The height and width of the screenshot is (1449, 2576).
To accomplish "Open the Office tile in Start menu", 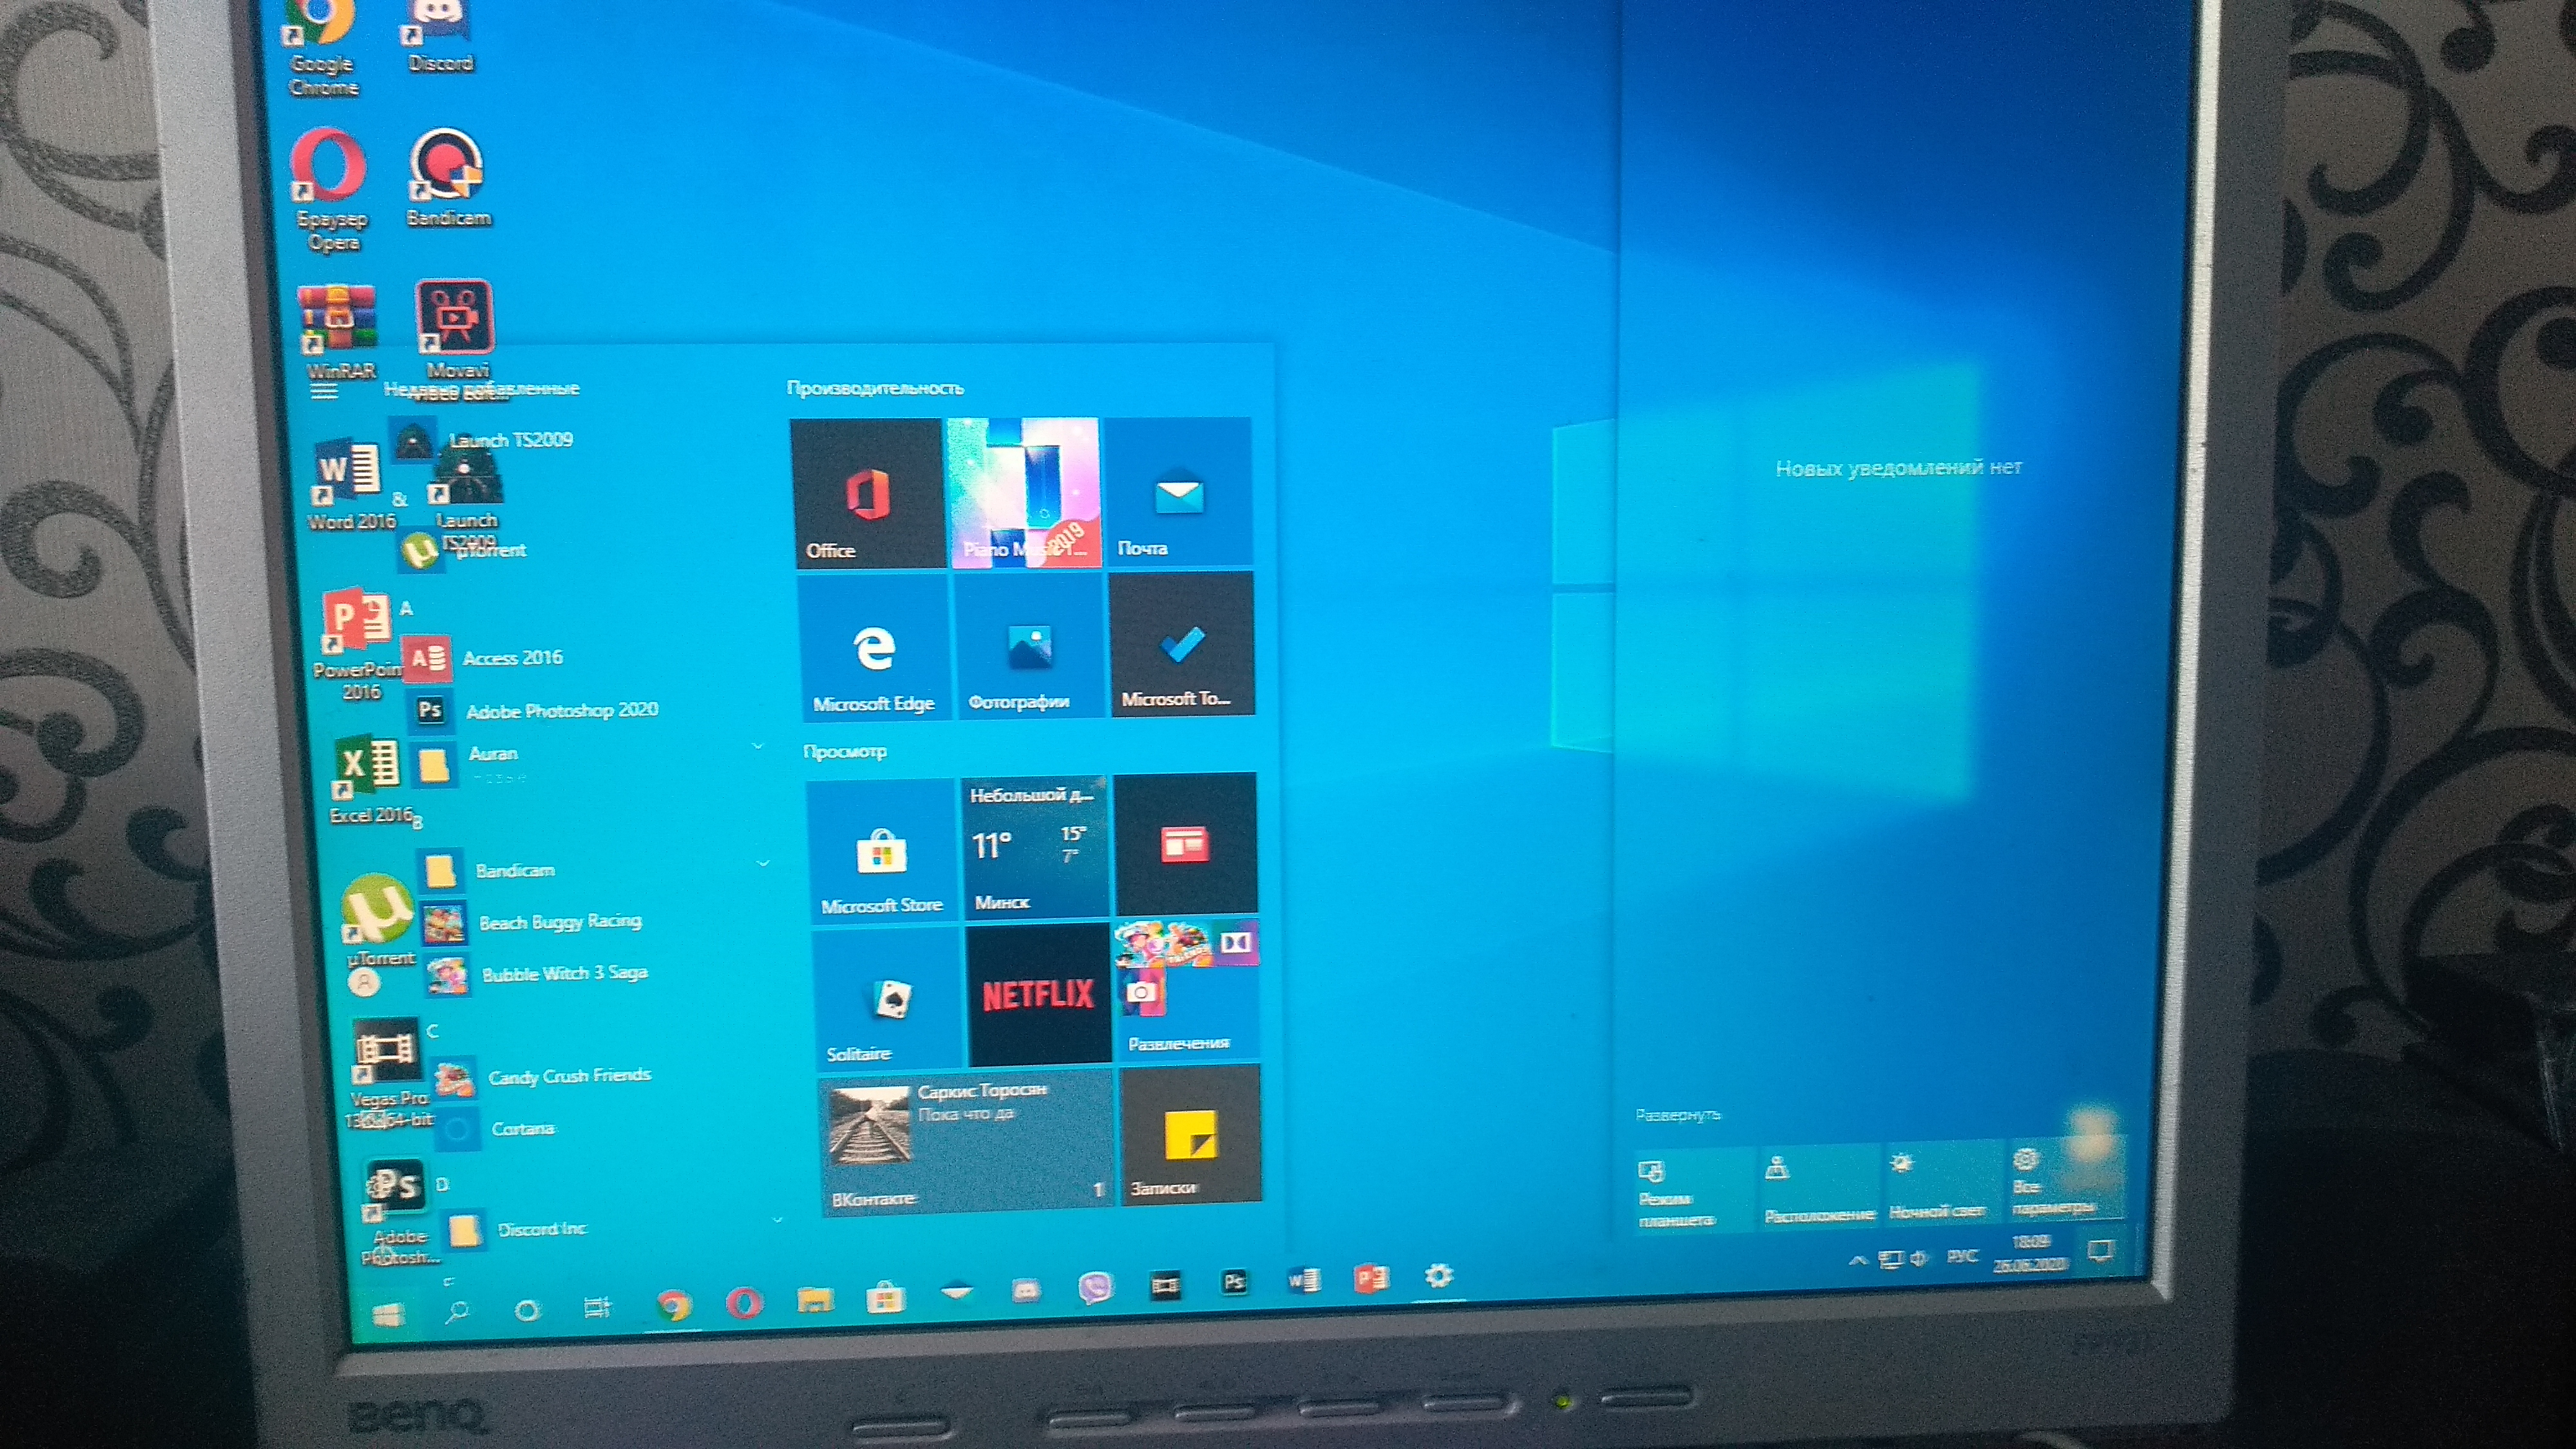I will pyautogui.click(x=867, y=493).
